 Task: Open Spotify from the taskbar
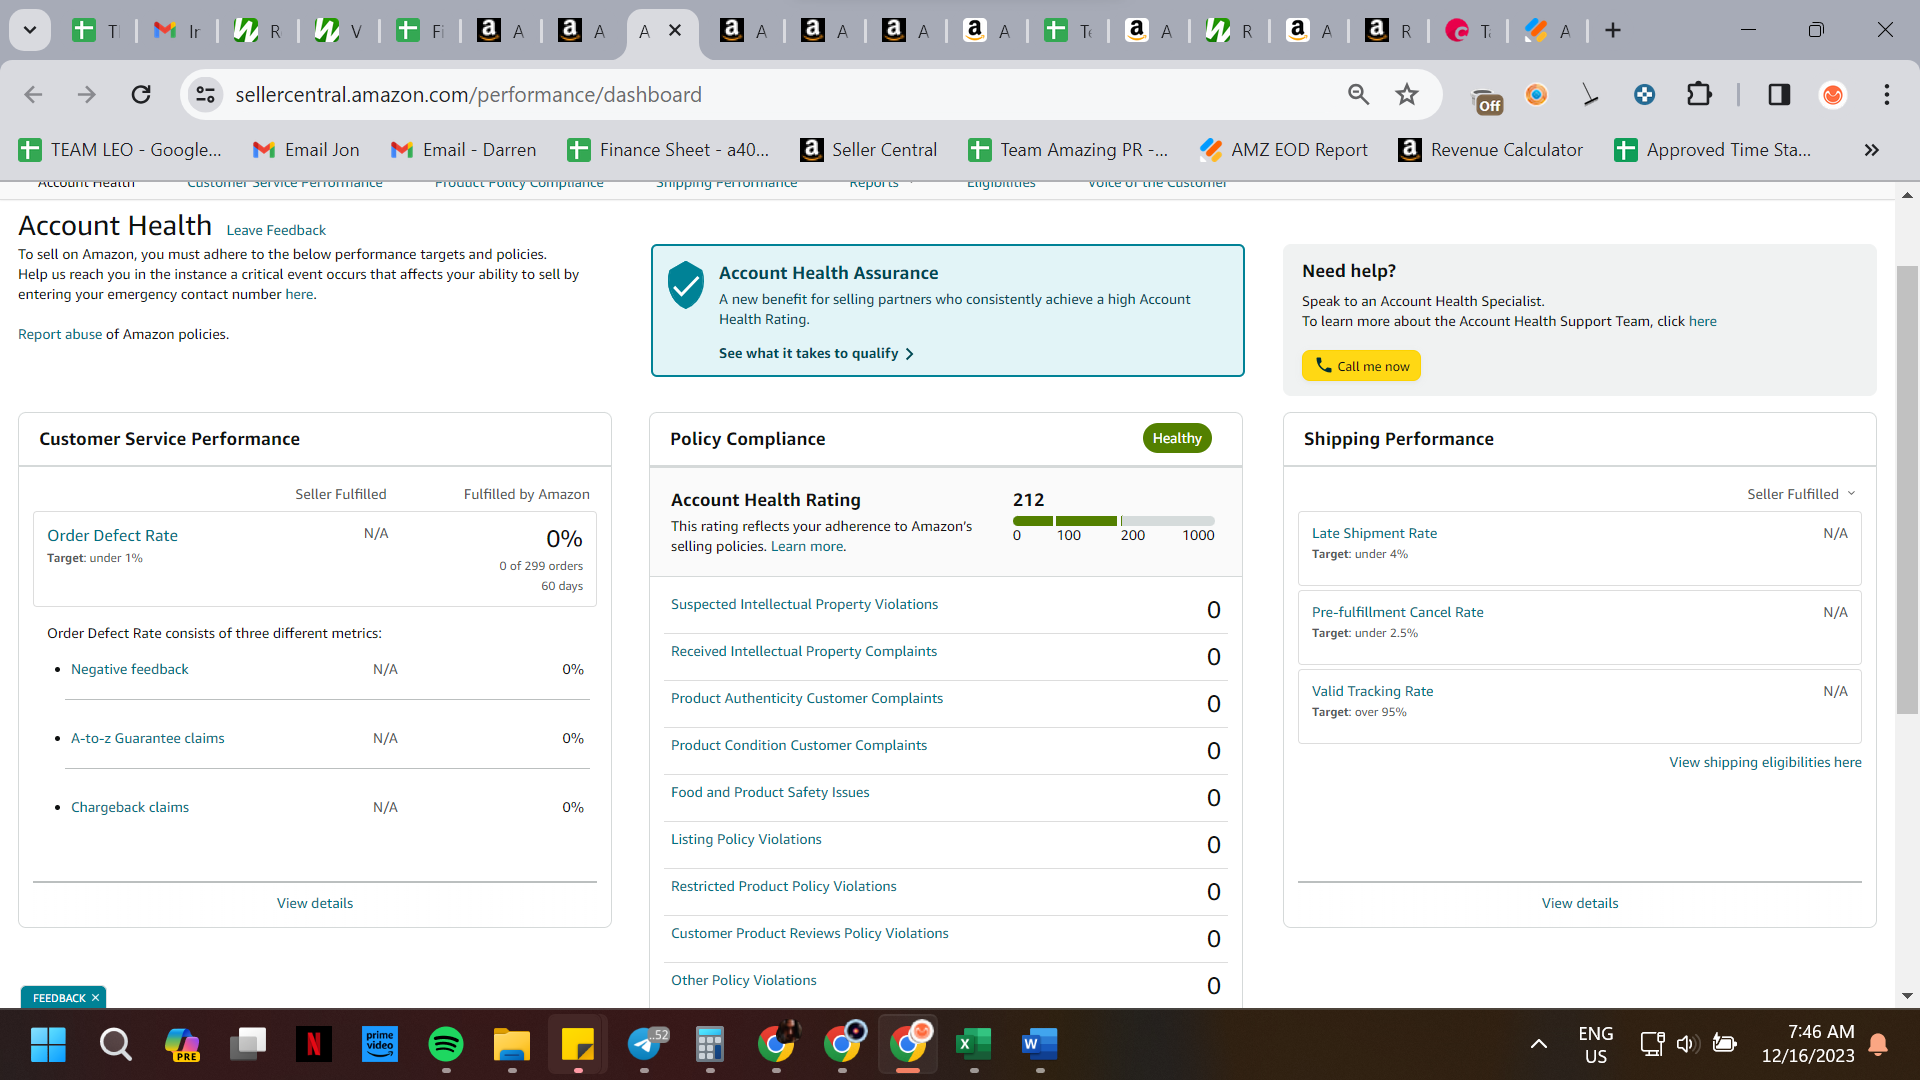point(446,1044)
